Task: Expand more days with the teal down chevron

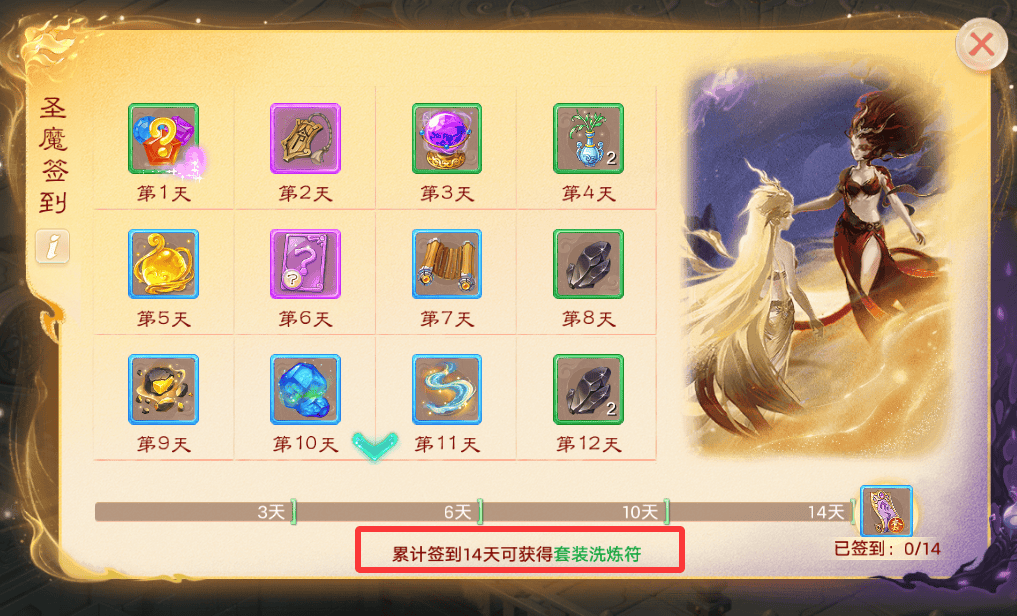Action: (x=375, y=446)
